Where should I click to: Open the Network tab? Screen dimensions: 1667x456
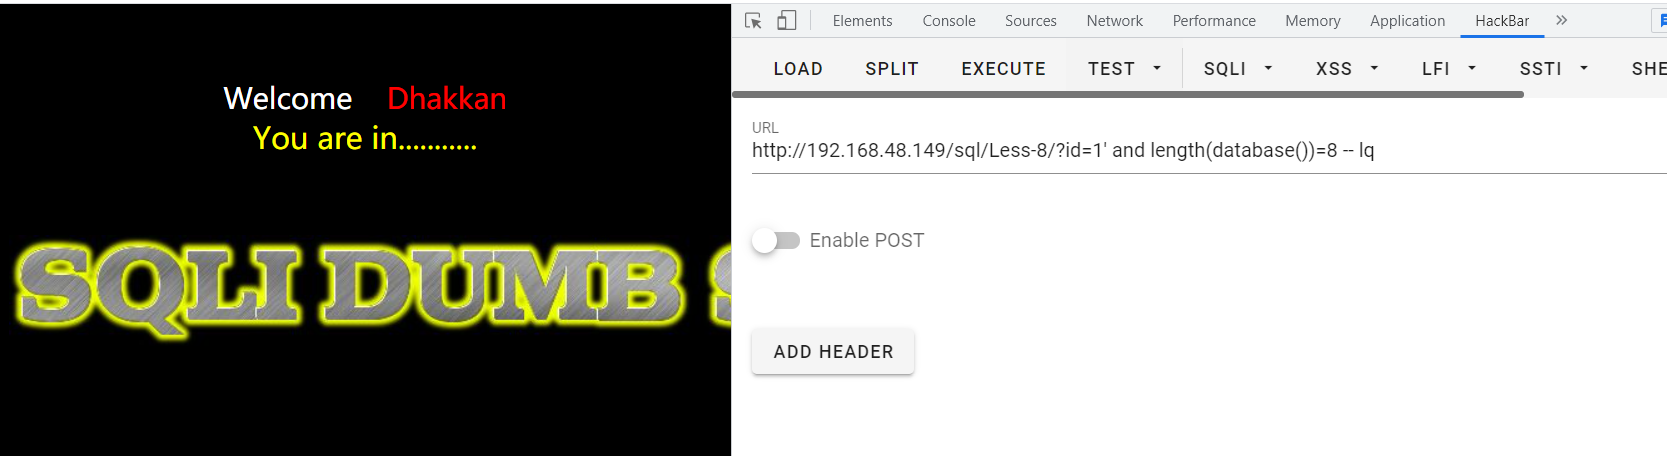click(1114, 21)
